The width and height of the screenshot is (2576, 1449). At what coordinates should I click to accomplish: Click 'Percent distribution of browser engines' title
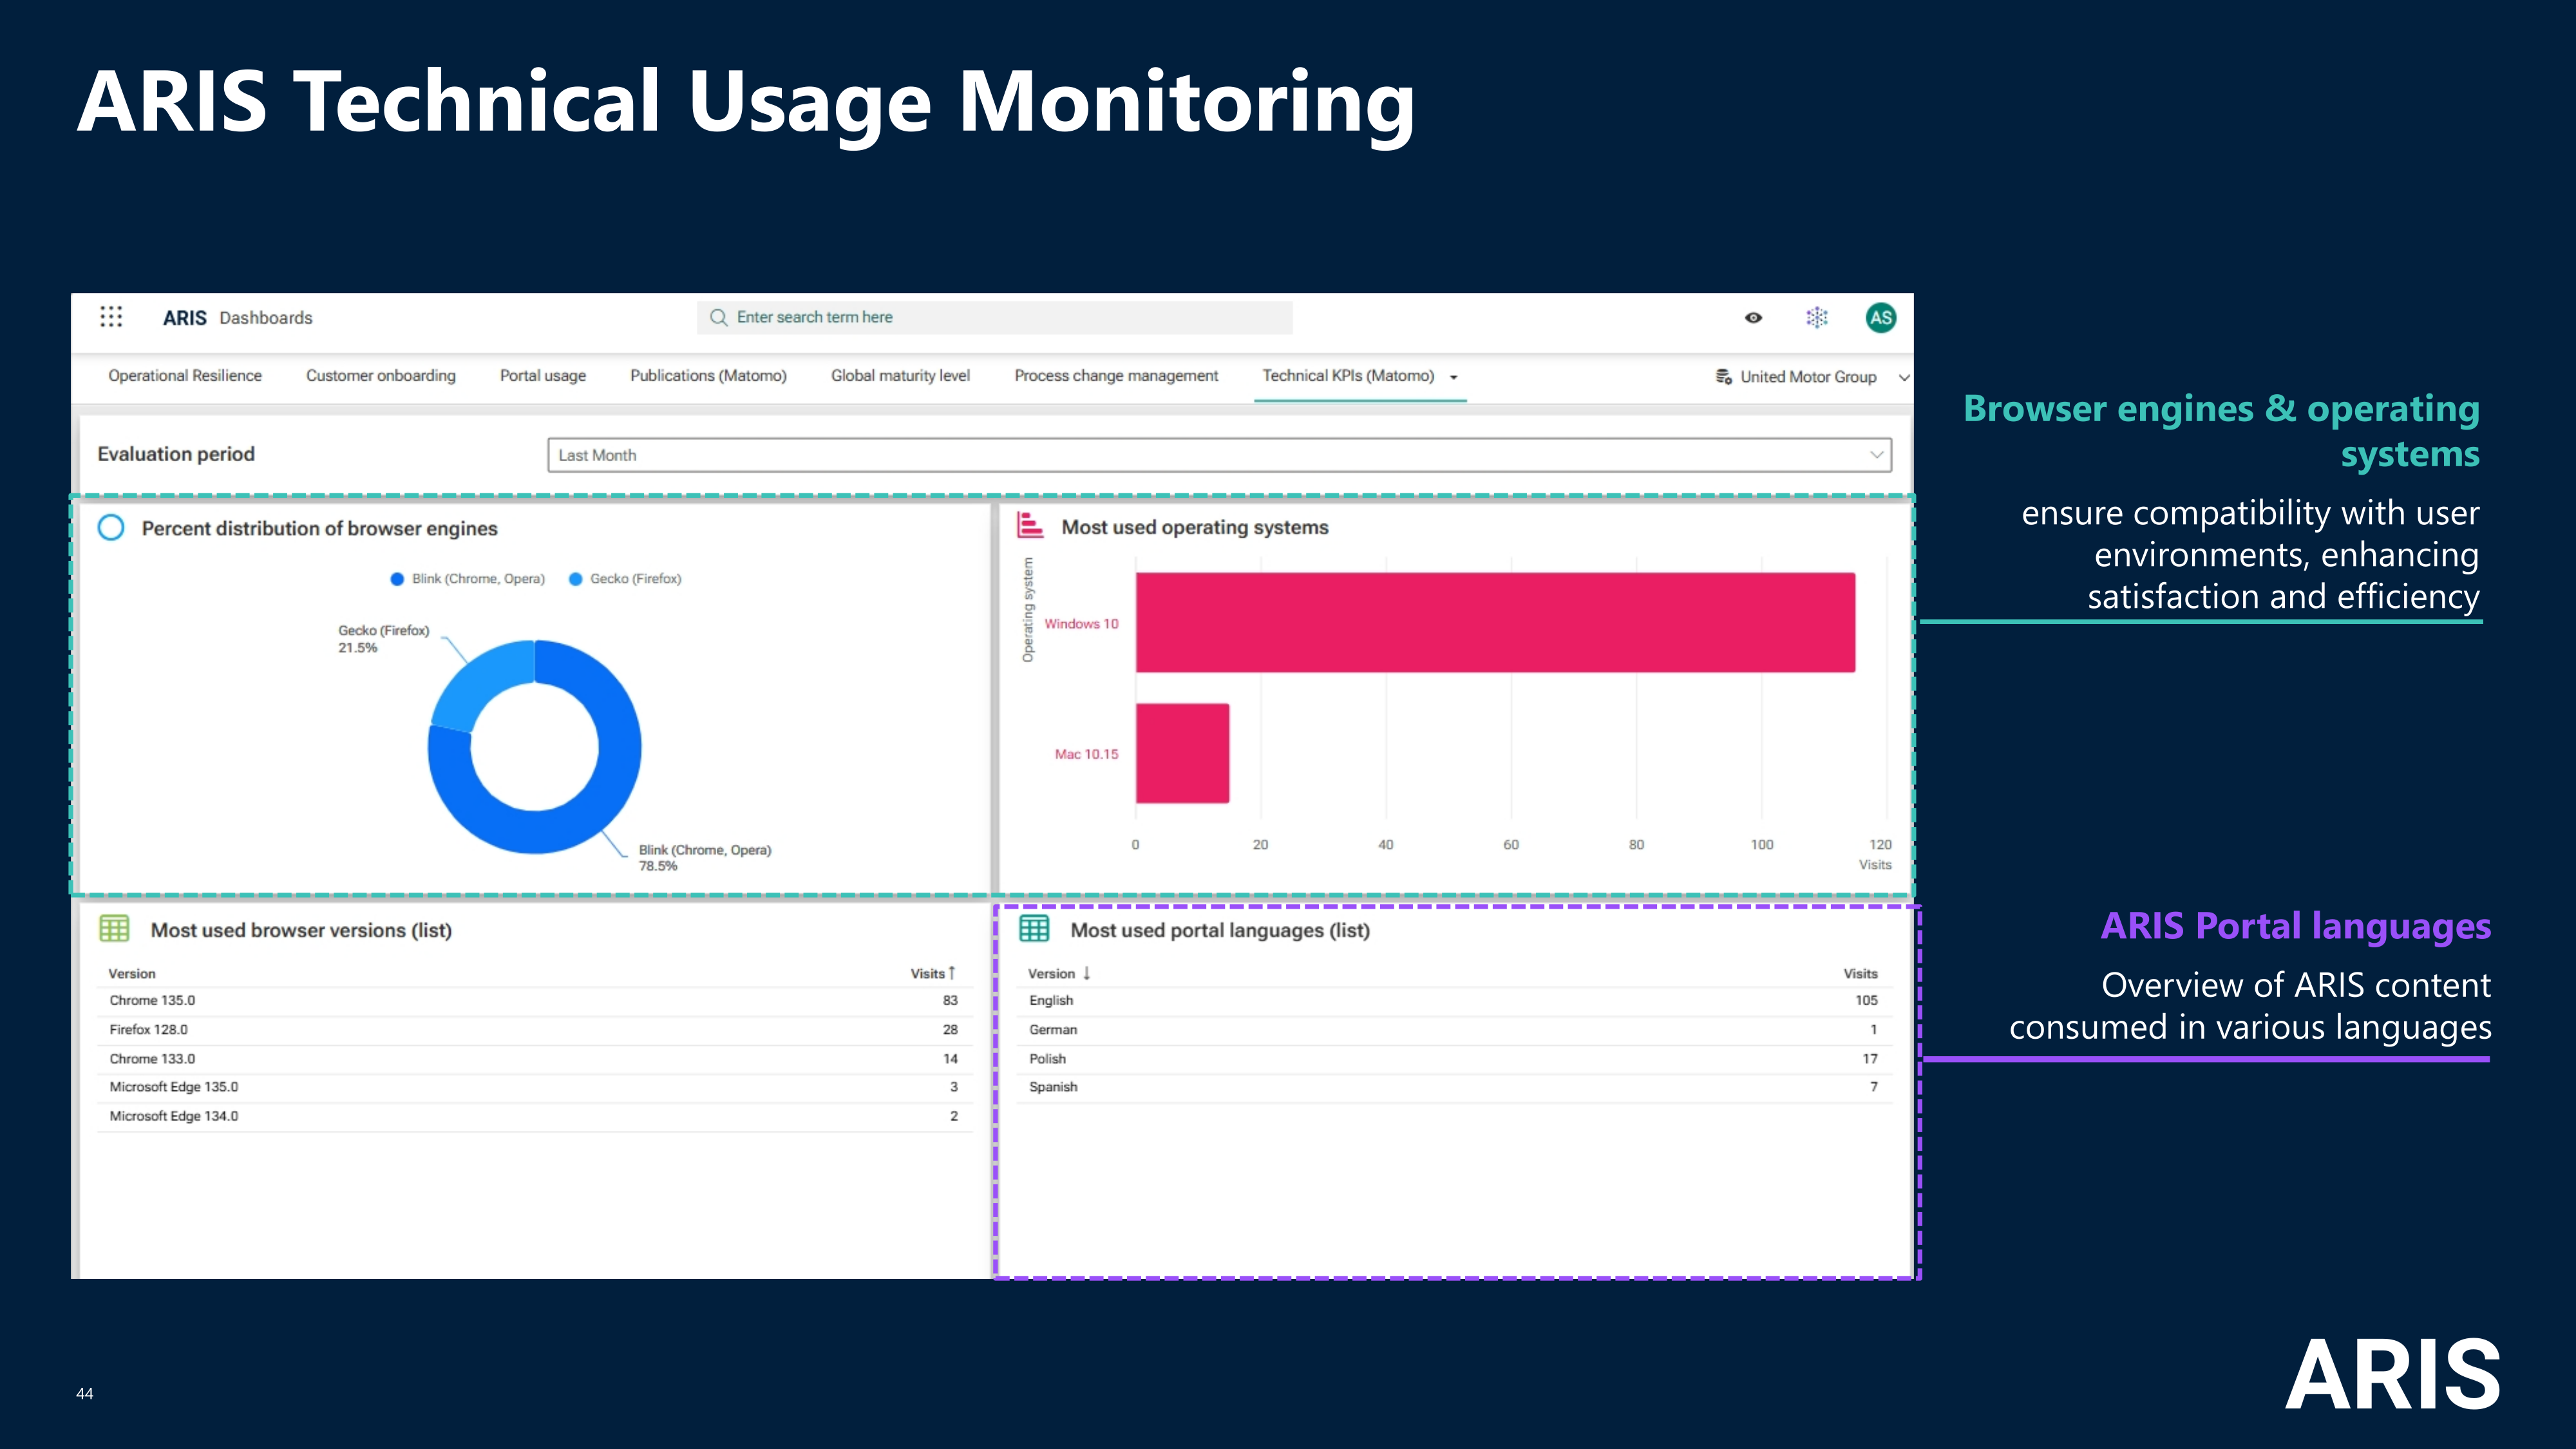[x=319, y=528]
